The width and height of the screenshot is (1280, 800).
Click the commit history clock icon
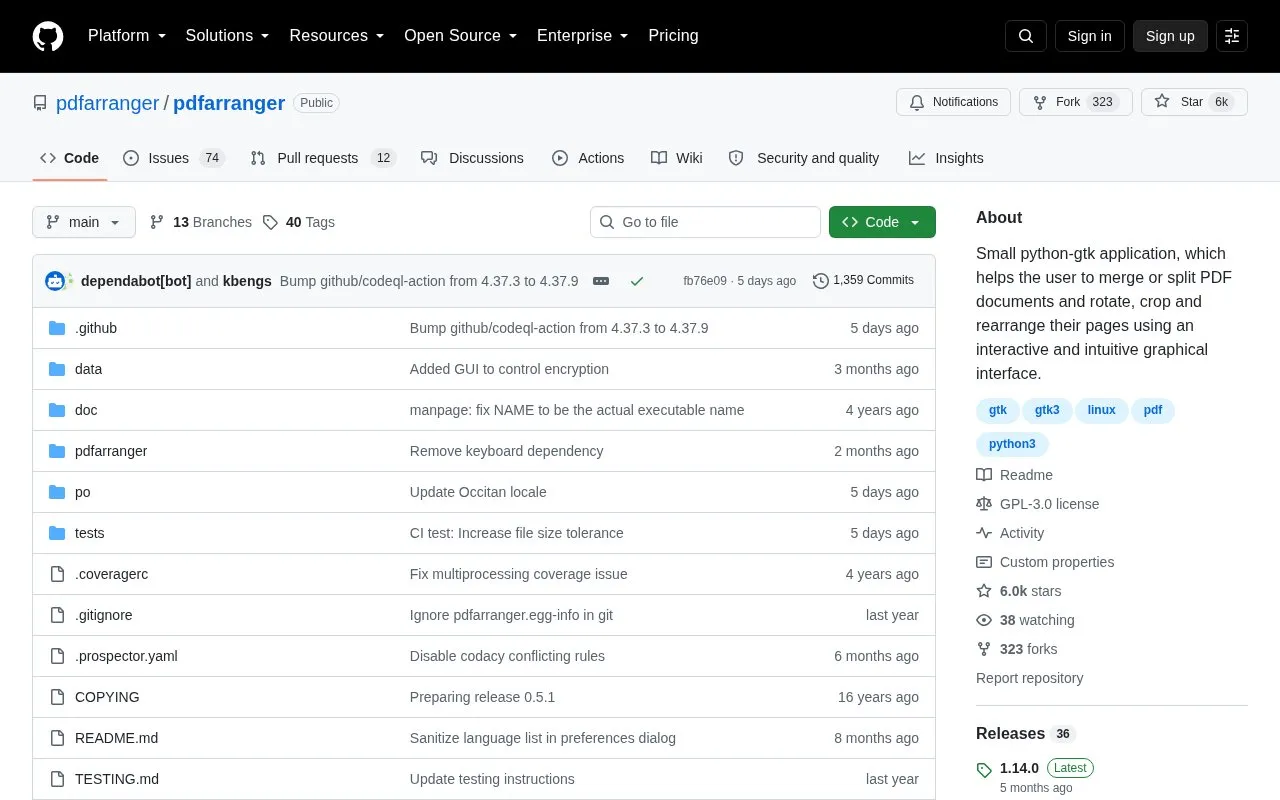tap(821, 281)
